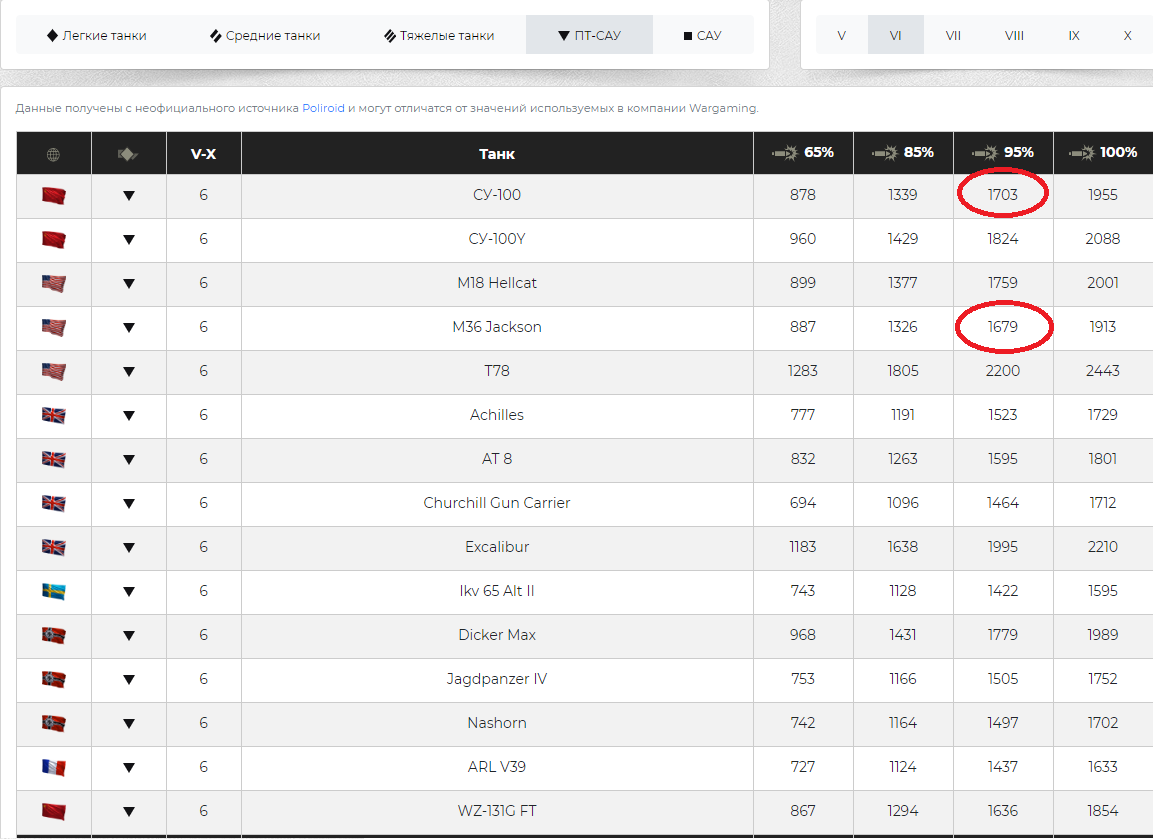1153x839 pixels.
Task: Click tank destroyer triangle in M18 Hellcat row
Action: (129, 283)
